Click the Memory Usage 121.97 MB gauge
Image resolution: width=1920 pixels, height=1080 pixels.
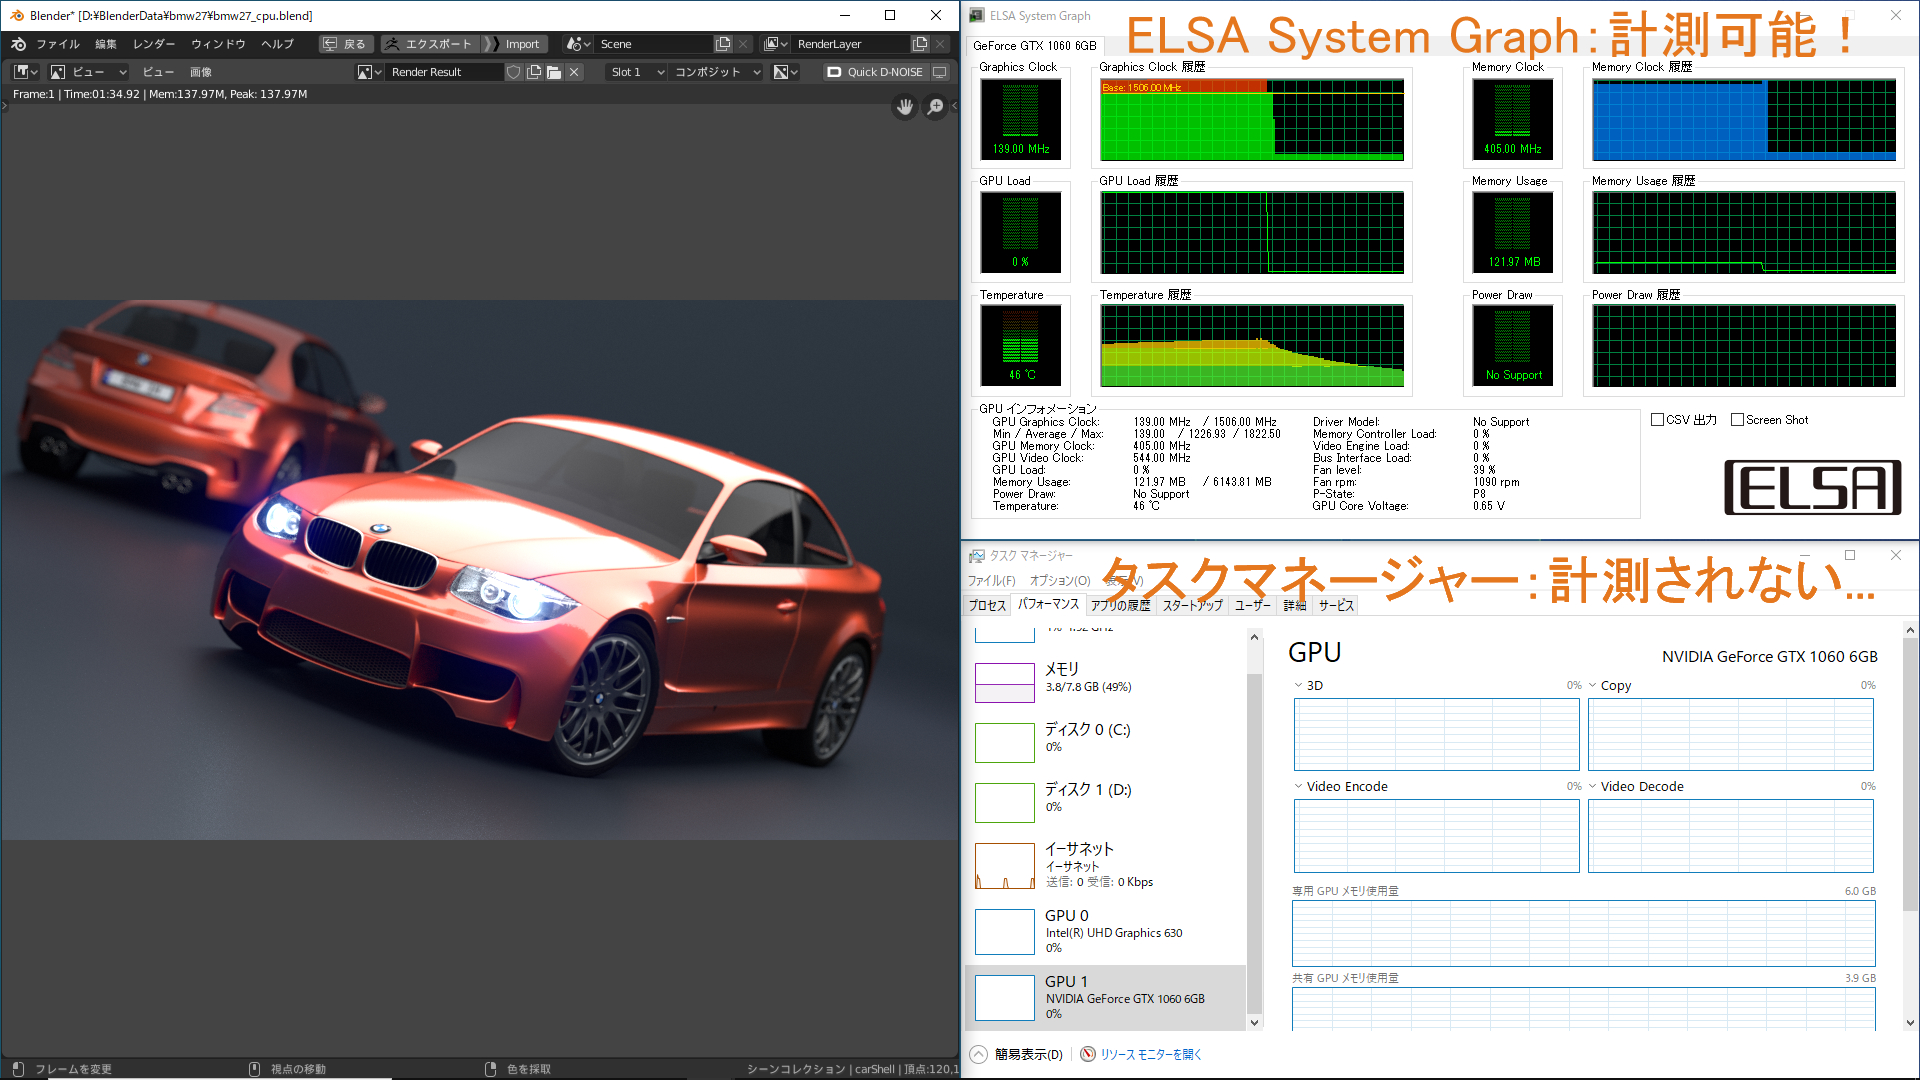[x=1513, y=232]
